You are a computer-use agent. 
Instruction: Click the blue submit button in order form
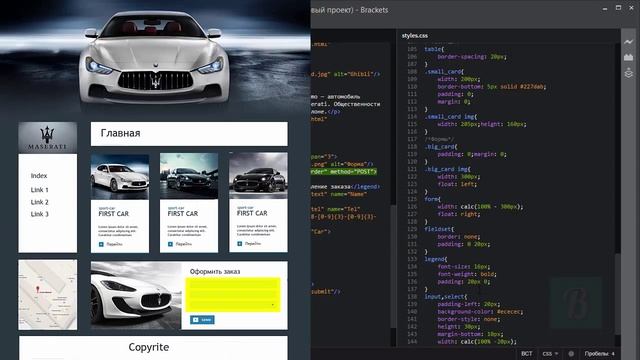coord(202,320)
